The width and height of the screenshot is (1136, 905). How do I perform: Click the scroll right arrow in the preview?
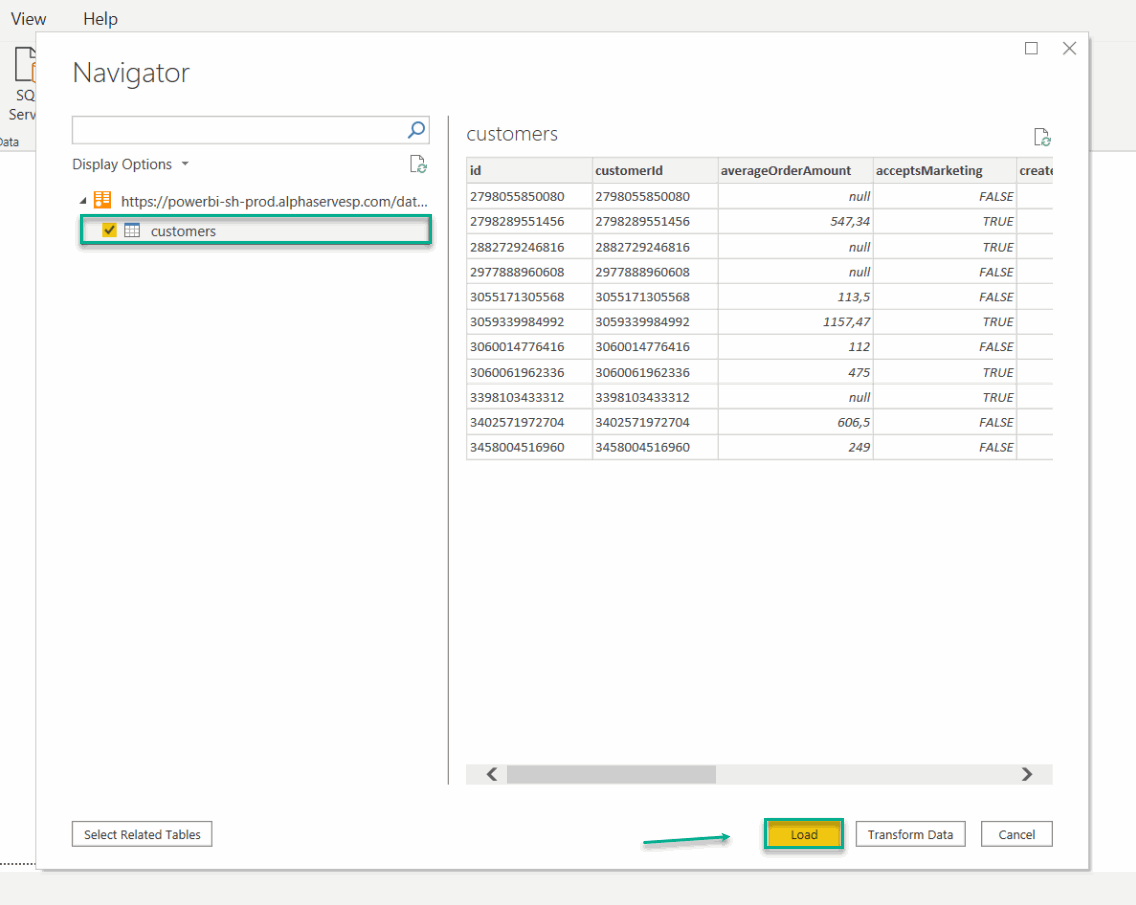coord(1027,774)
